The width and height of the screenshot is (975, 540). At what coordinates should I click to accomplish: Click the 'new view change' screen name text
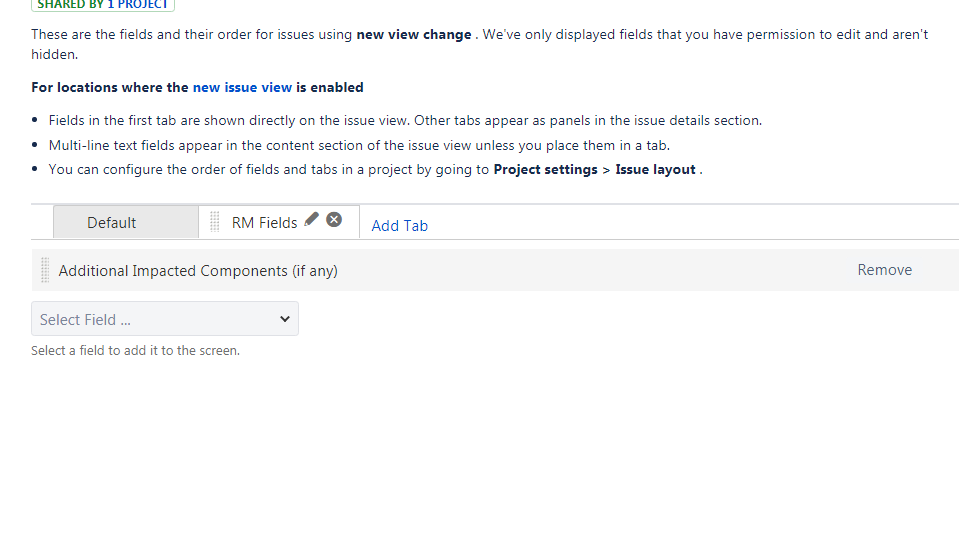pos(414,35)
